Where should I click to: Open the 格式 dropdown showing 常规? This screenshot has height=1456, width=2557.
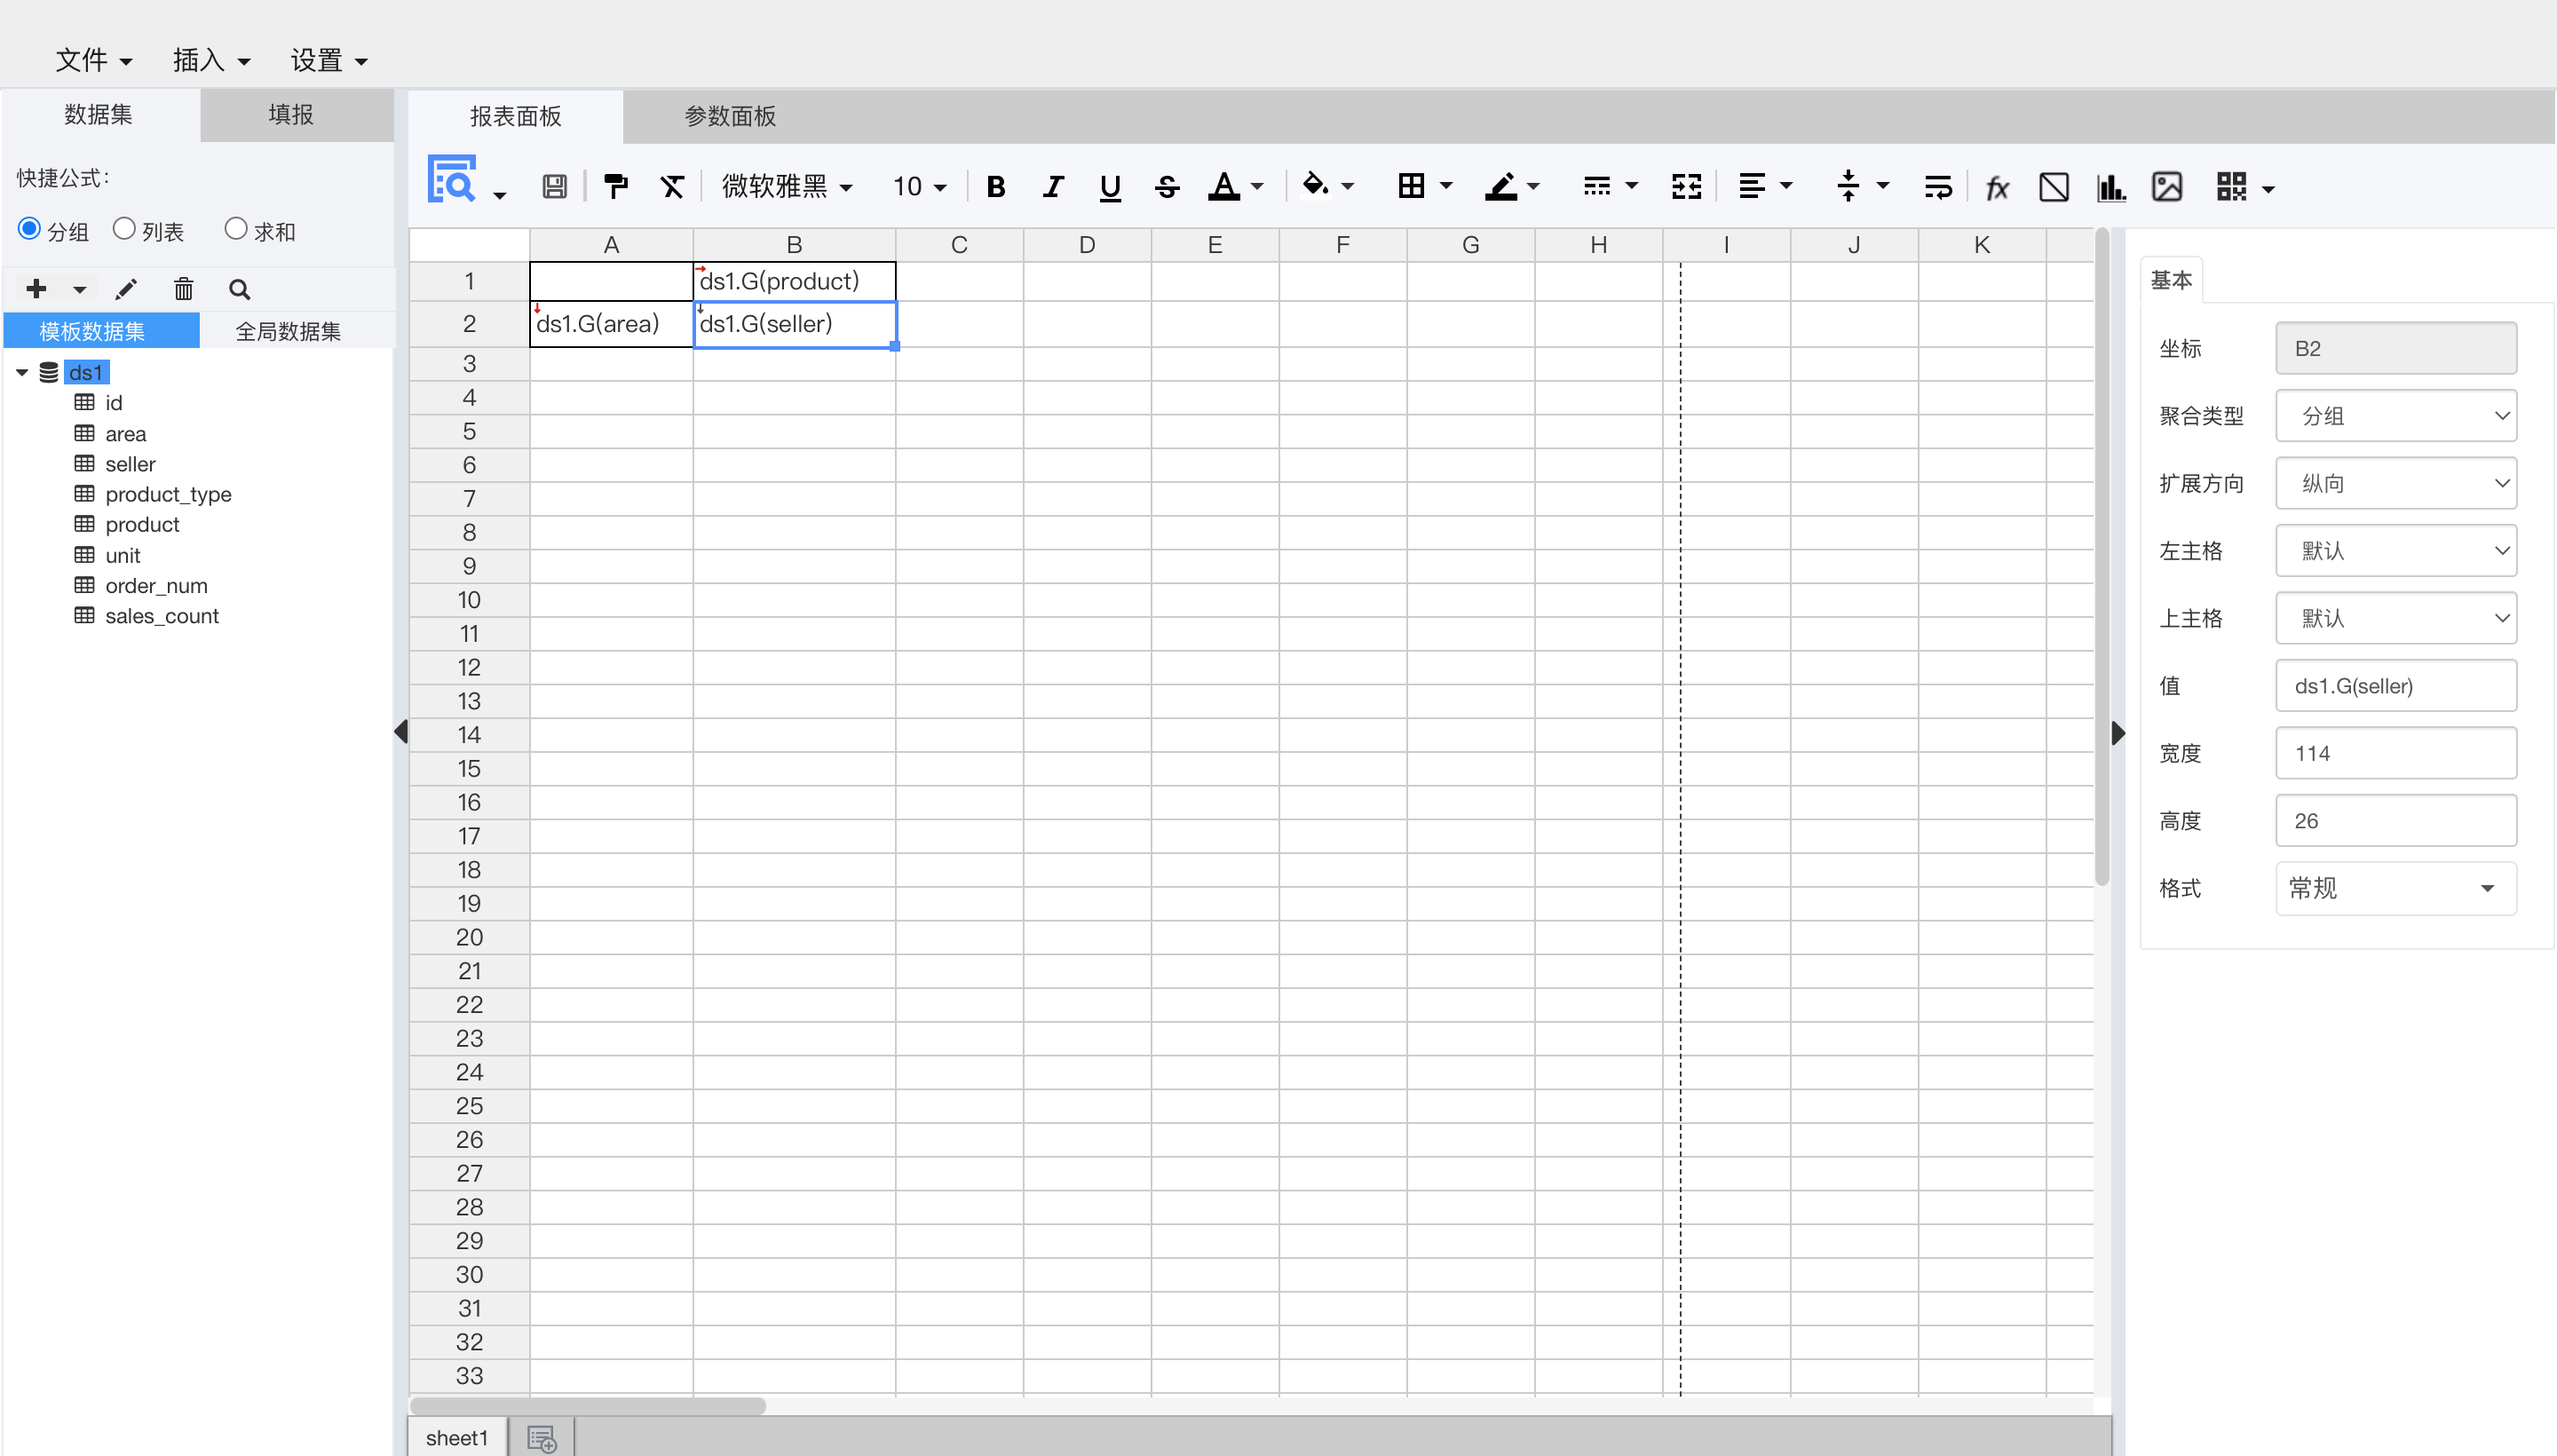(2395, 888)
